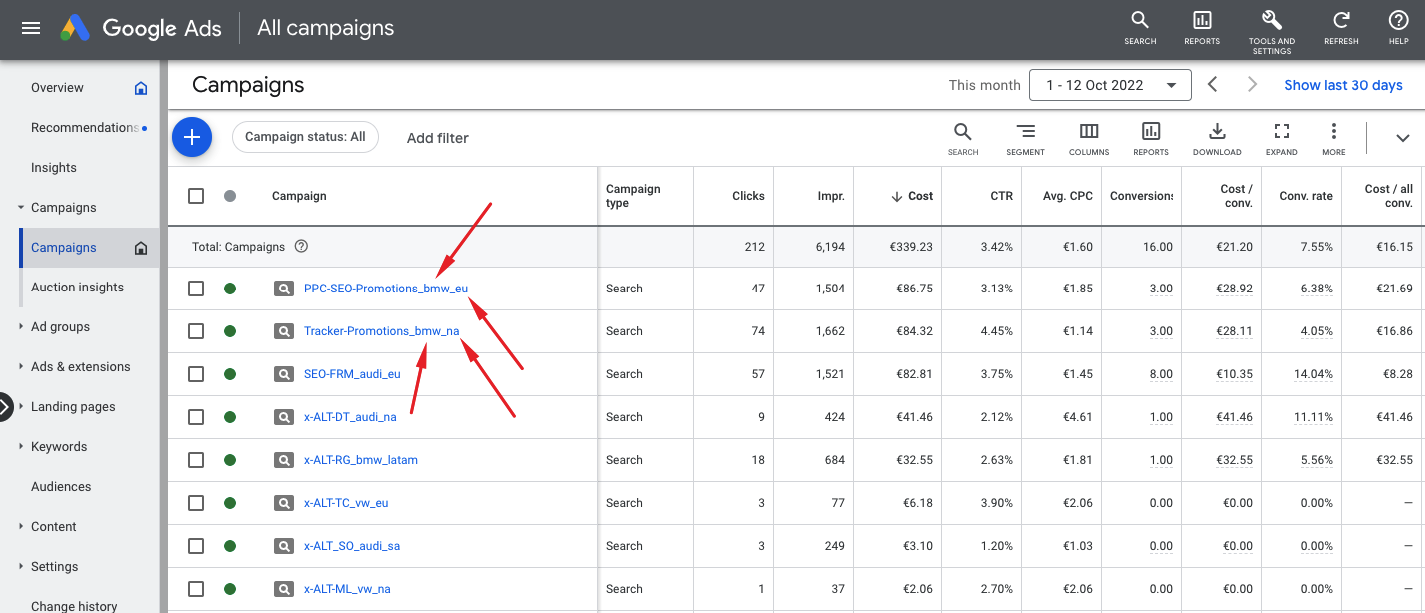The height and width of the screenshot is (613, 1425).
Task: Expand the table to full screen
Action: pyautogui.click(x=1282, y=139)
